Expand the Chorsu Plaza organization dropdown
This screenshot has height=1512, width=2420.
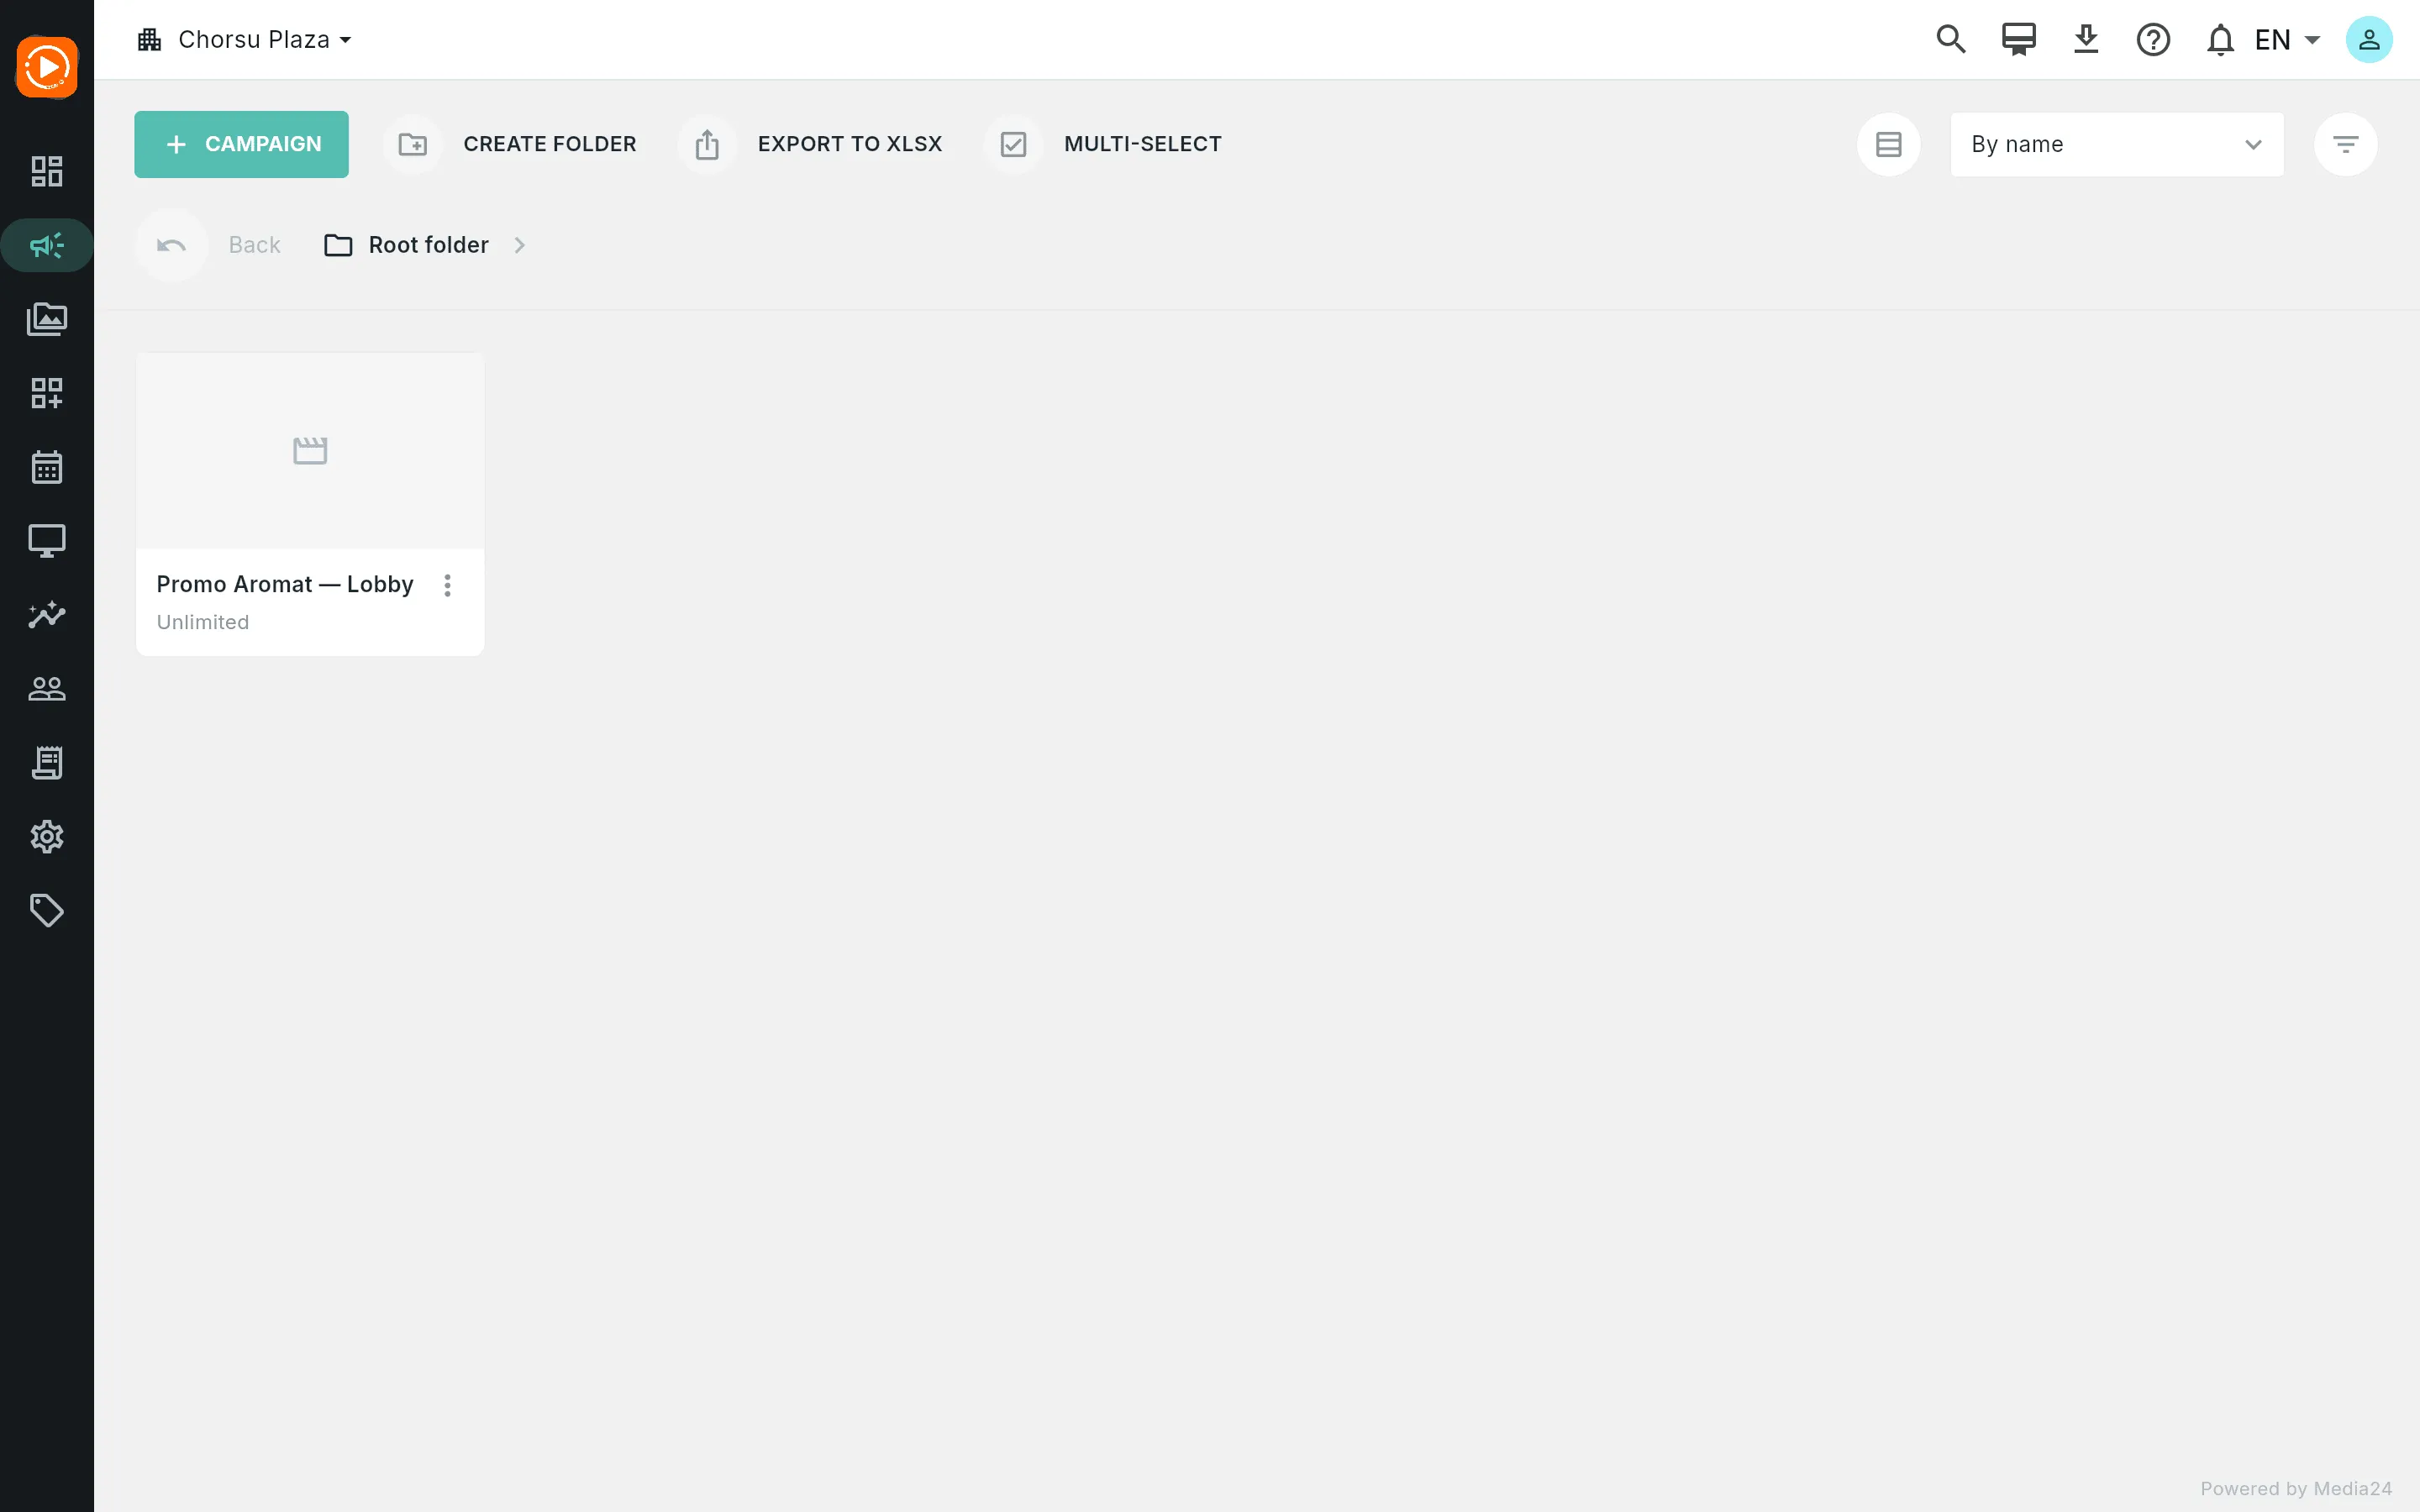[x=245, y=40]
